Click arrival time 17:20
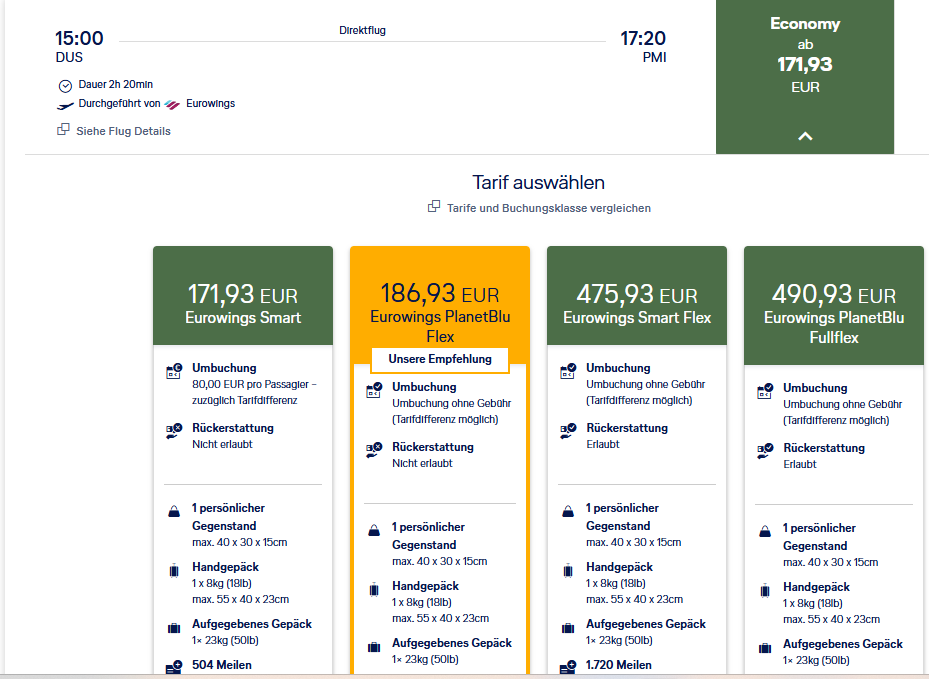Screen dimensions: 929x679 (x=643, y=39)
